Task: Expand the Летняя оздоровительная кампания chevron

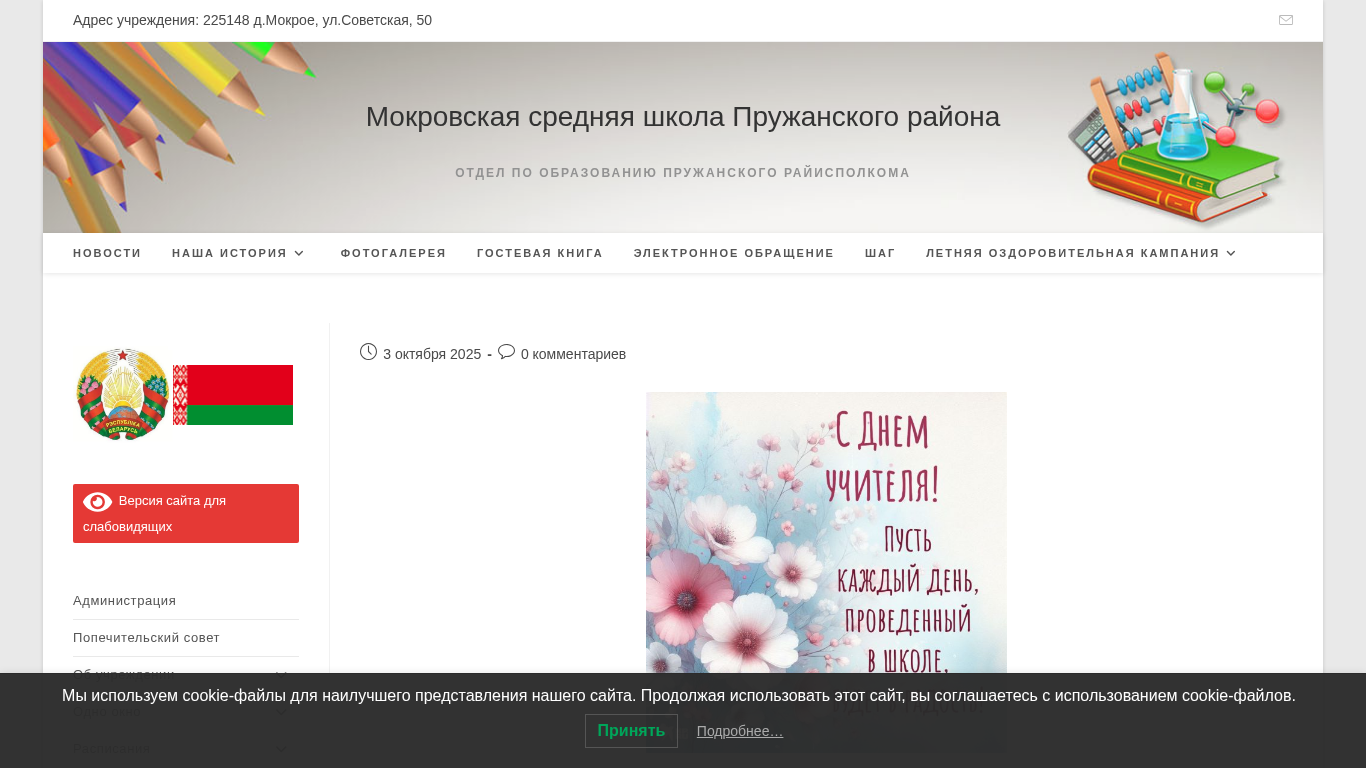Action: pos(1231,253)
